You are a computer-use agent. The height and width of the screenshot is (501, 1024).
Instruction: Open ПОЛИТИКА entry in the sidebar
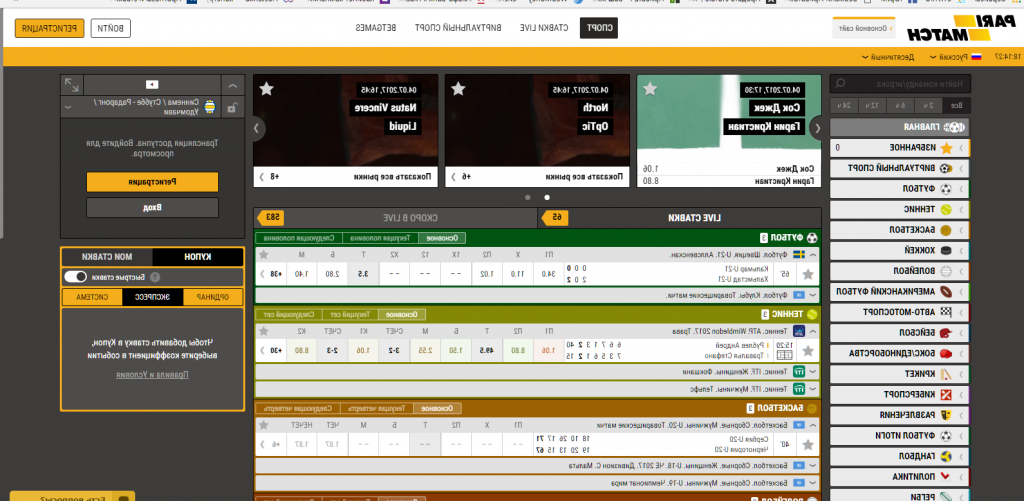coord(900,477)
